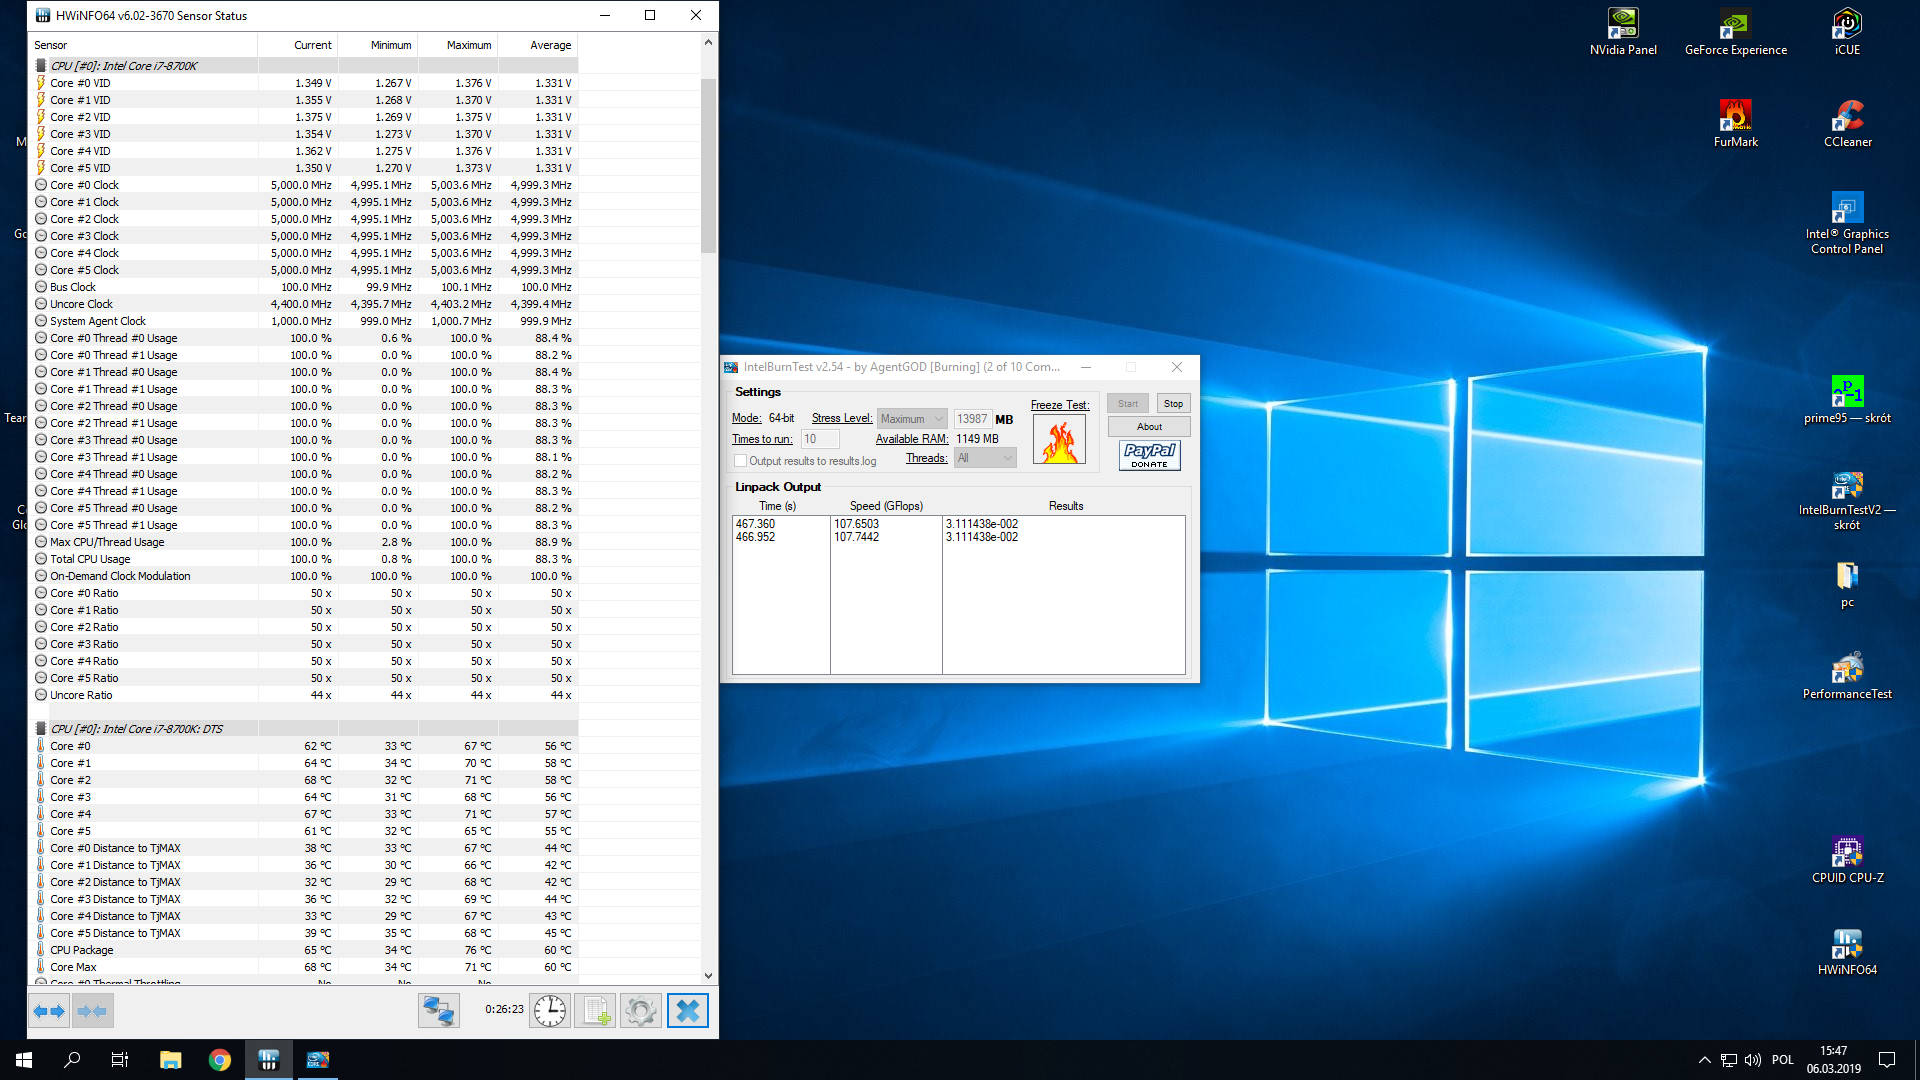The width and height of the screenshot is (1920, 1080).
Task: Open the HWiNFO gear settings icon
Action: click(x=641, y=1011)
